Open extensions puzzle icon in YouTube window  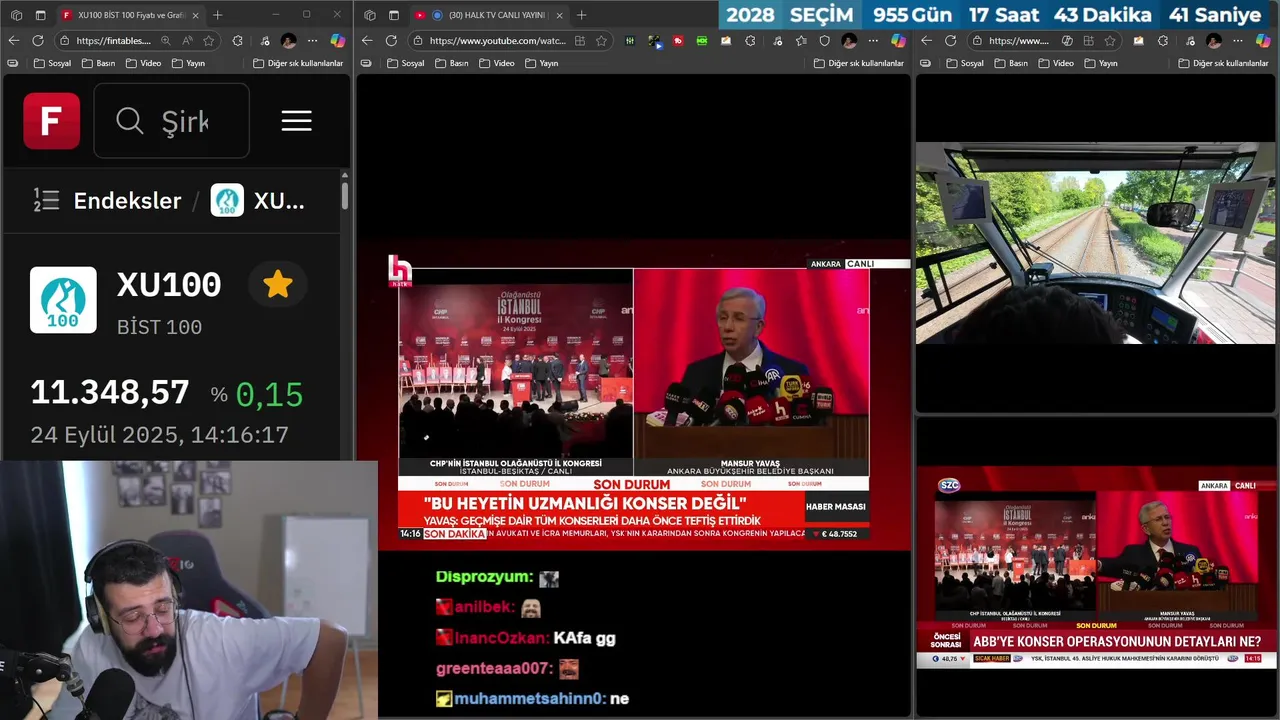(750, 40)
